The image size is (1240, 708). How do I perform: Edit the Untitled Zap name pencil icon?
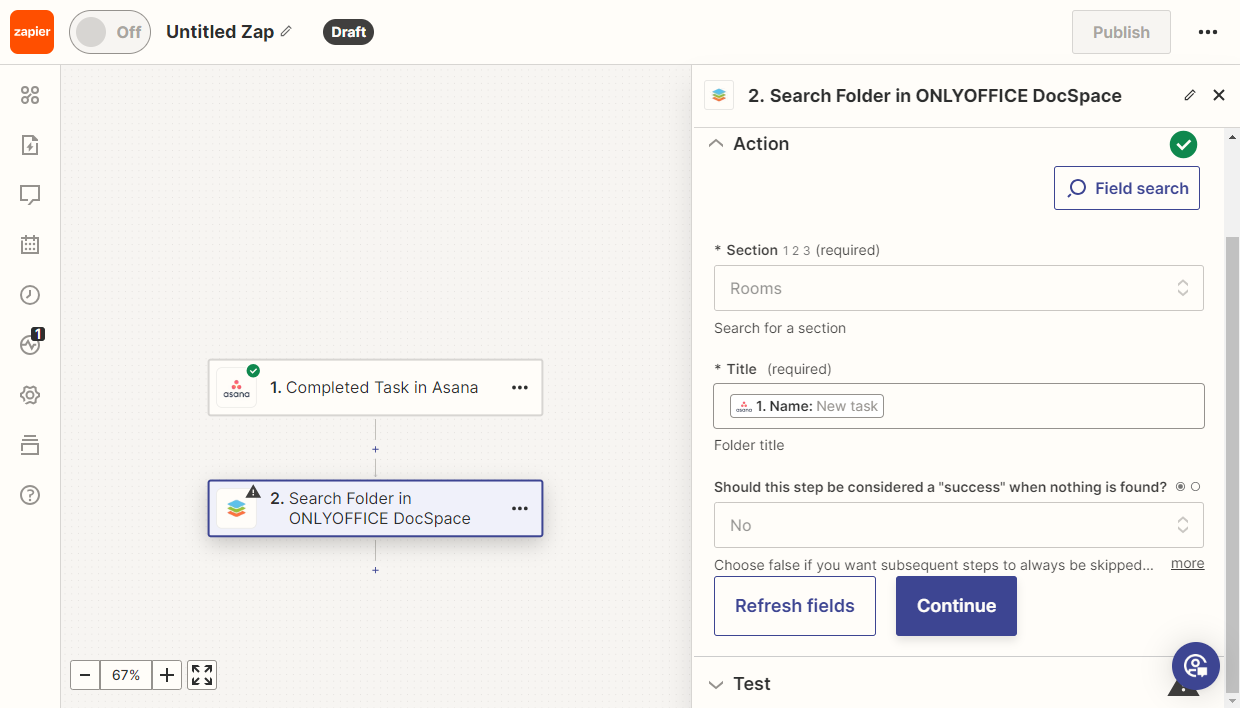point(286,32)
